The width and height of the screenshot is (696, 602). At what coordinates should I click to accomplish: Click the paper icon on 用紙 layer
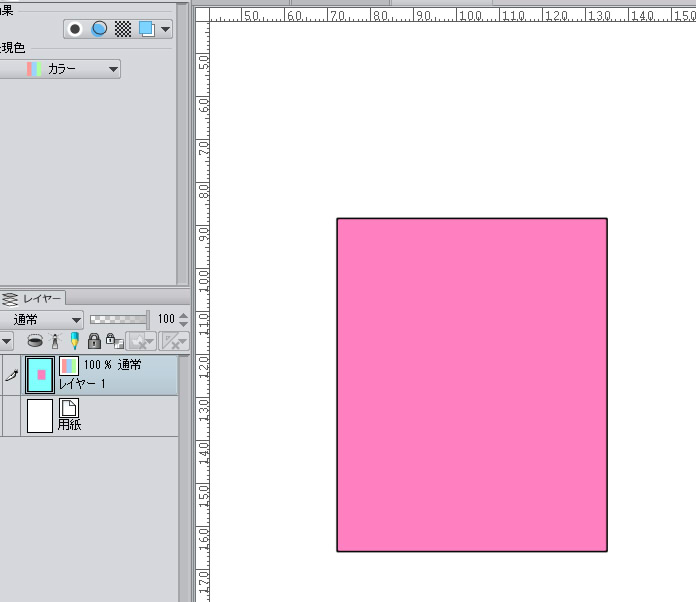[69, 407]
